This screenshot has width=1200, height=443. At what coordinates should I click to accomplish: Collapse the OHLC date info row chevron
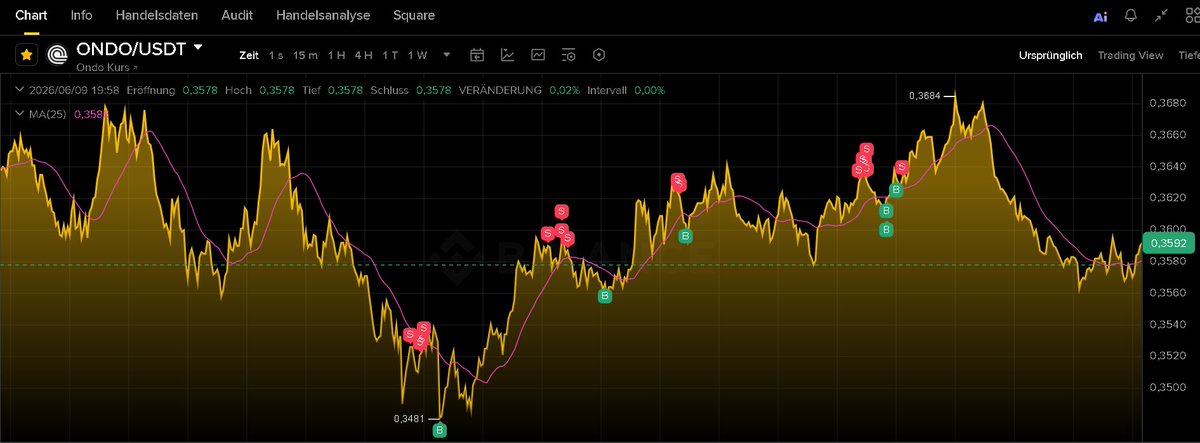click(x=20, y=90)
